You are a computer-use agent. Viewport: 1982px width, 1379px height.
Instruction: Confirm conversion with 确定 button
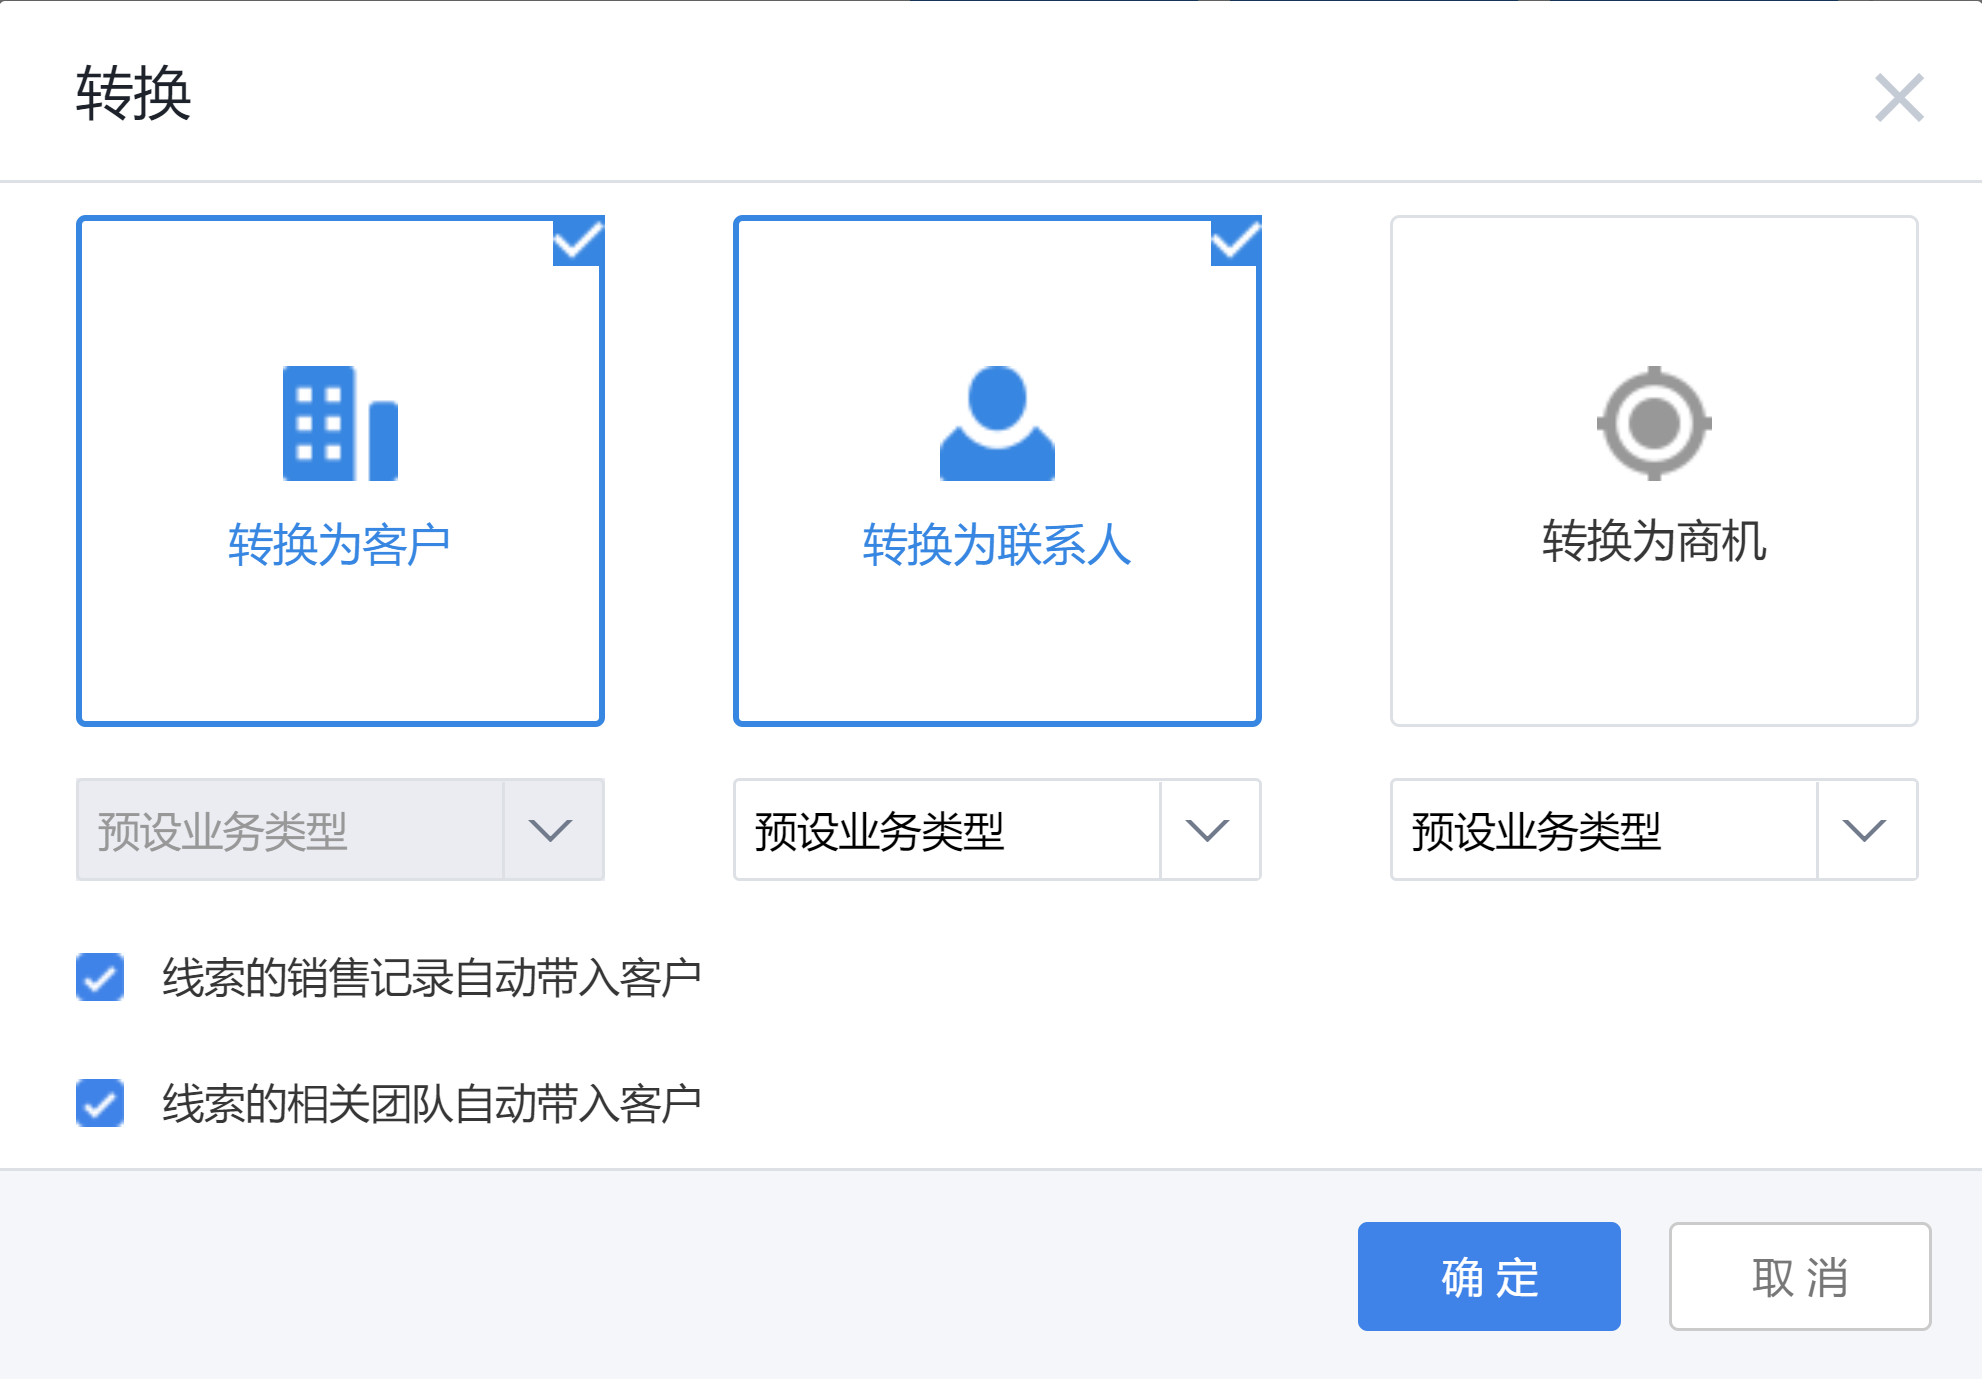[x=1489, y=1276]
